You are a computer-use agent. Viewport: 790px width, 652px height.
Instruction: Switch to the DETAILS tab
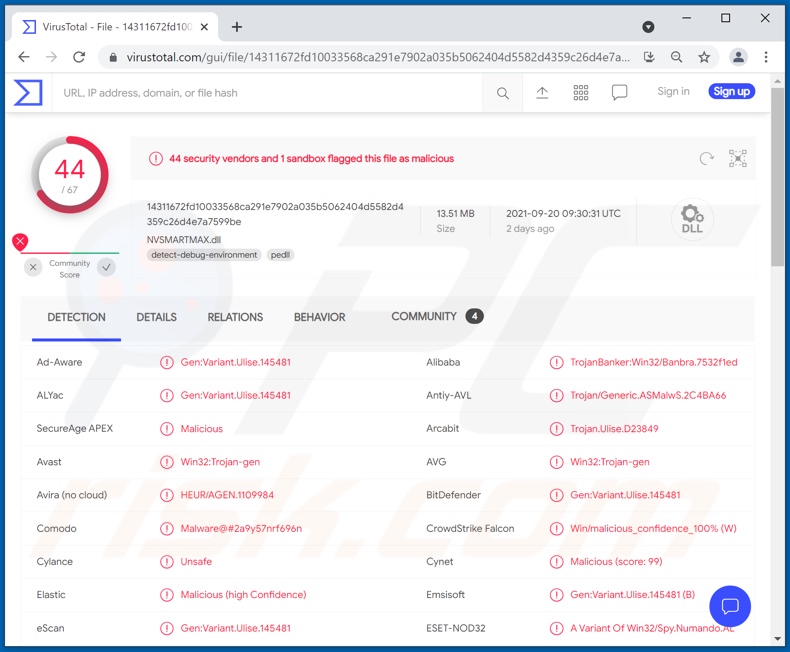(157, 317)
